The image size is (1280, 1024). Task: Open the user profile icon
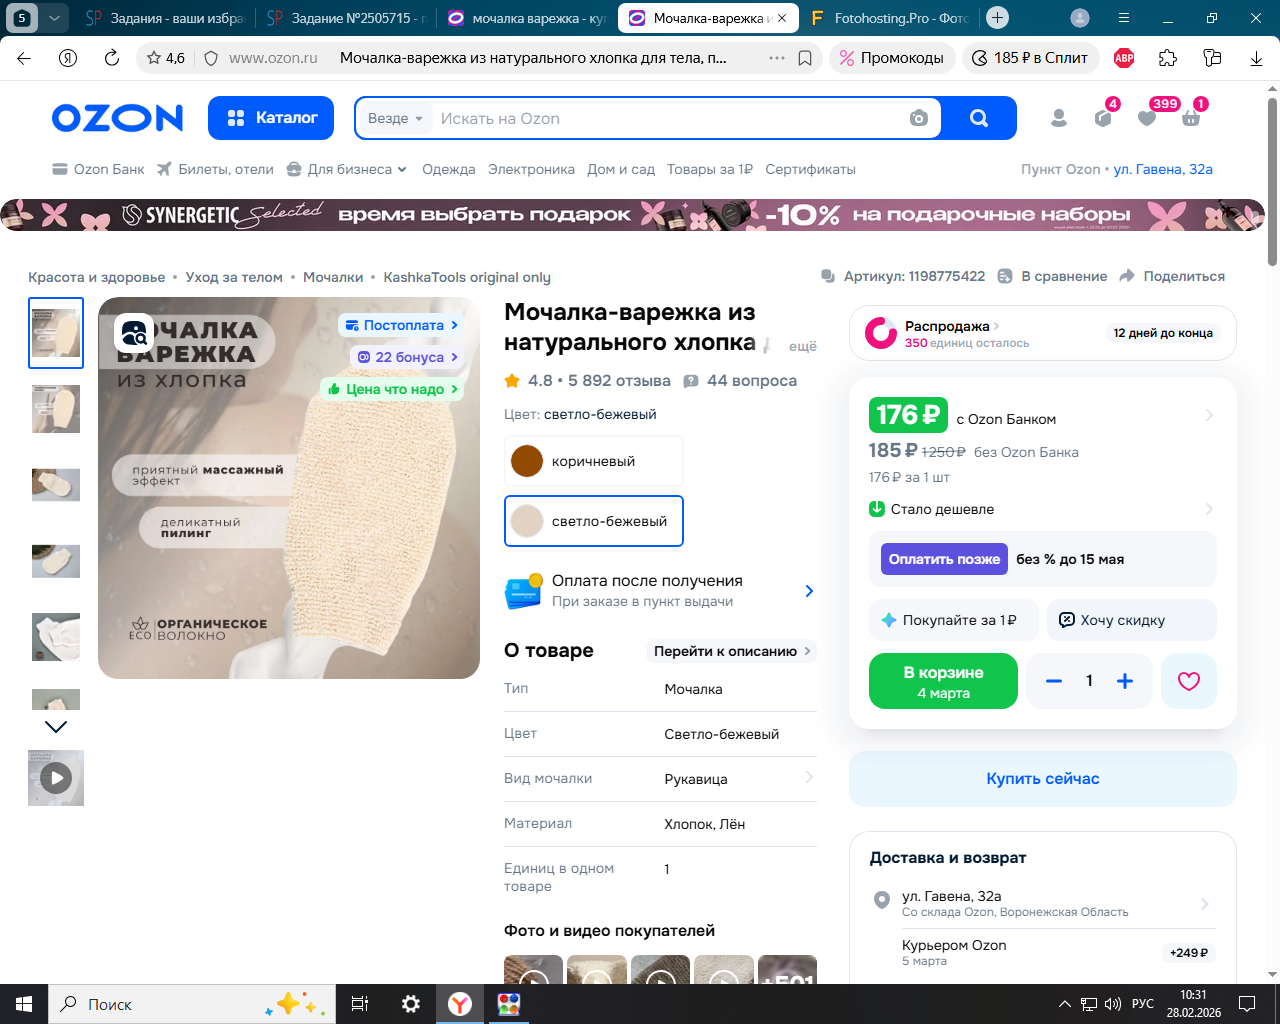pyautogui.click(x=1059, y=118)
